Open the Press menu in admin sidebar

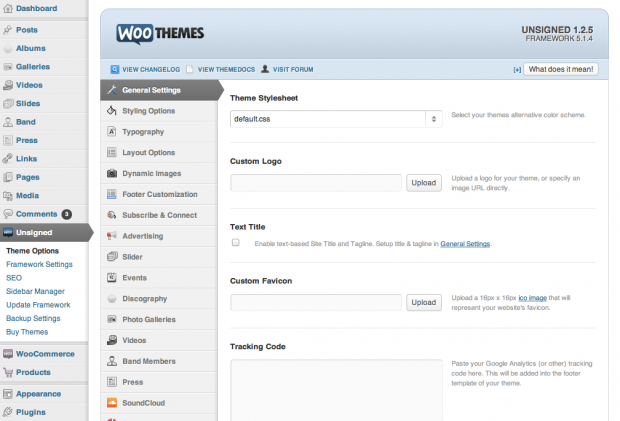point(44,140)
